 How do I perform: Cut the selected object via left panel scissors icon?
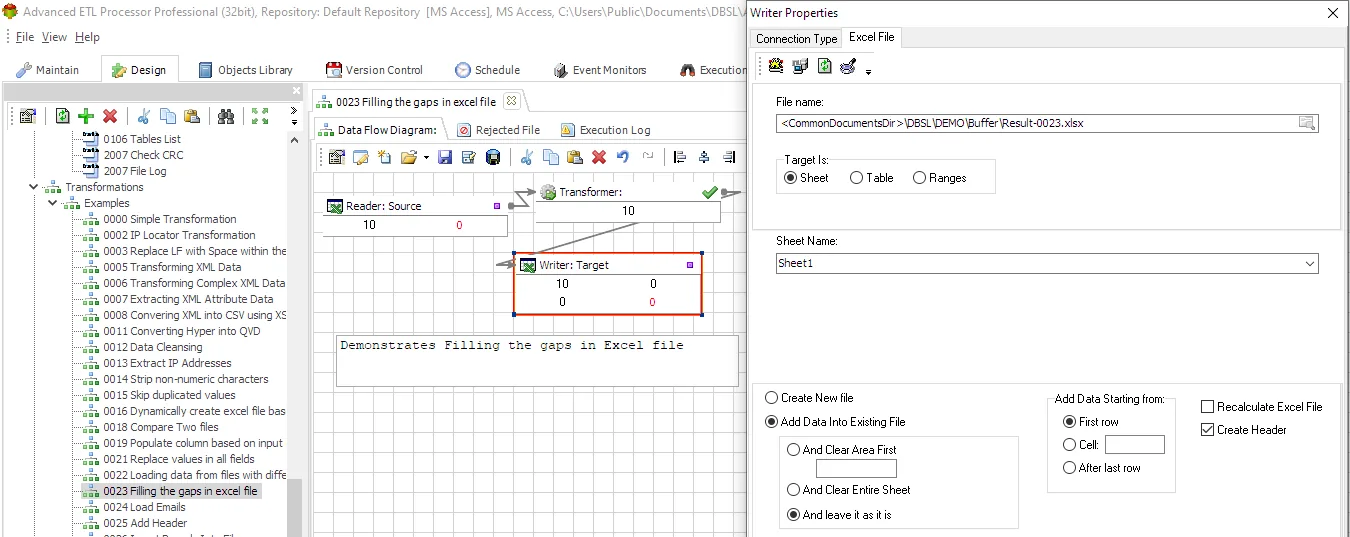(x=144, y=116)
